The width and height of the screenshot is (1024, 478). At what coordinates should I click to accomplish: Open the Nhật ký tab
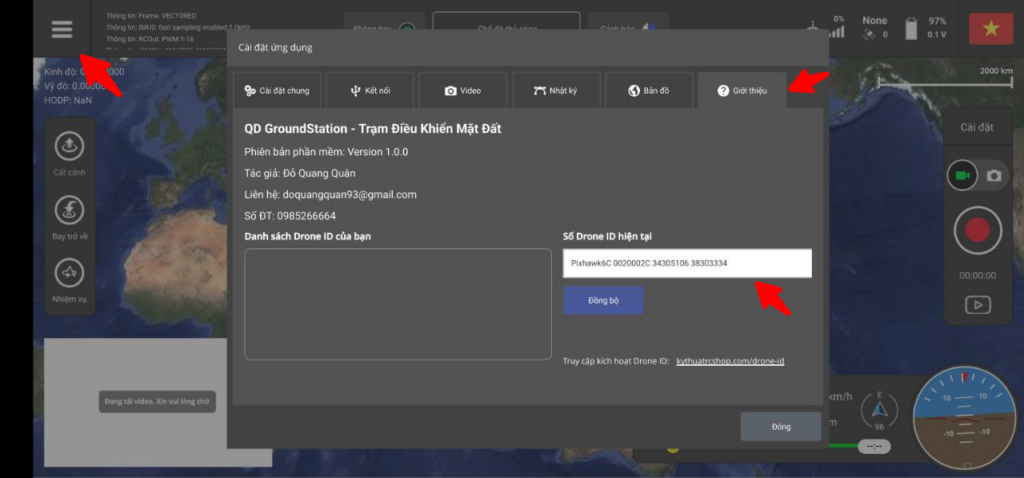pos(556,91)
